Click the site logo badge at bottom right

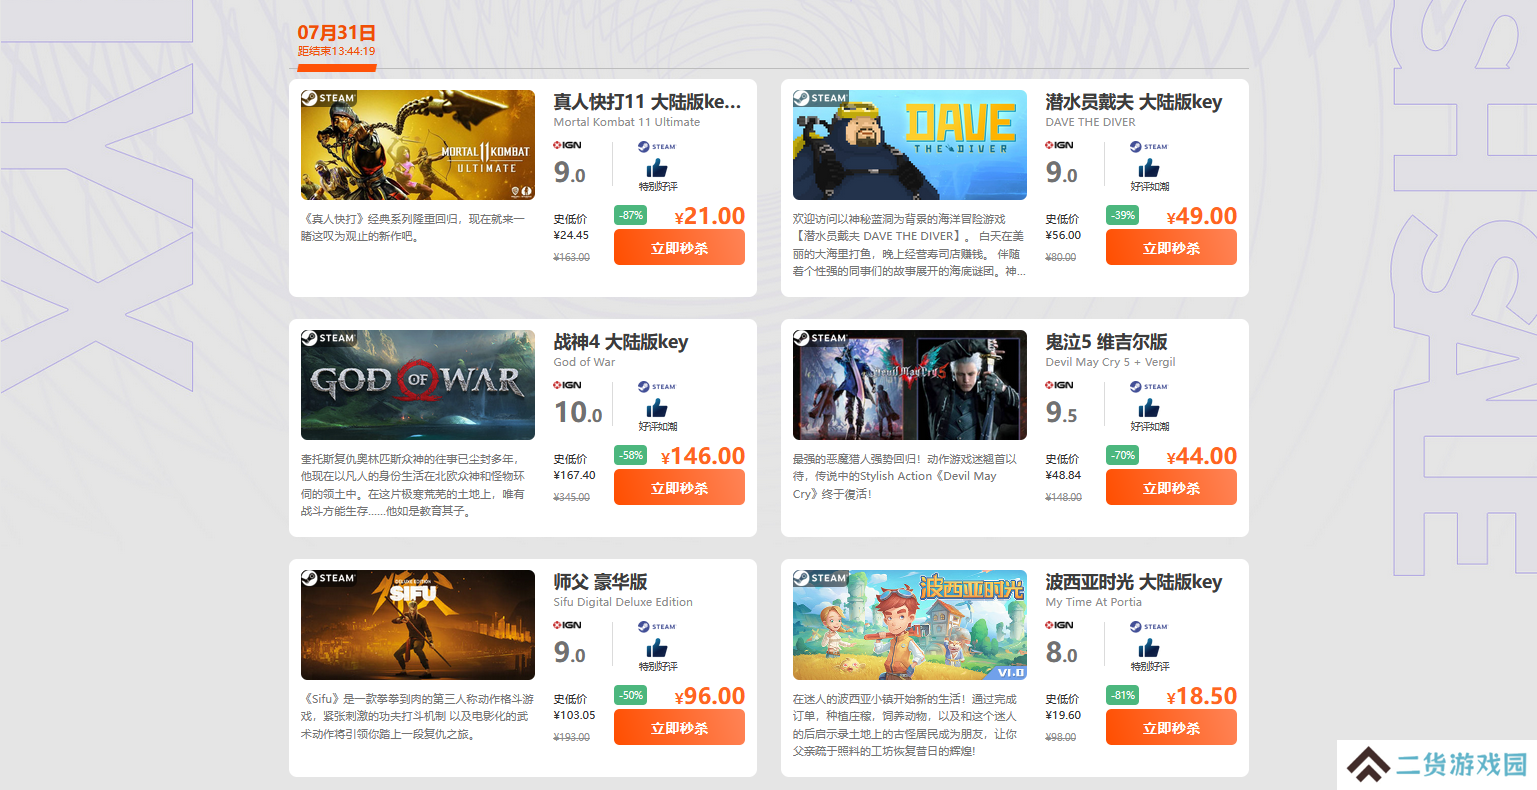(x=1436, y=765)
